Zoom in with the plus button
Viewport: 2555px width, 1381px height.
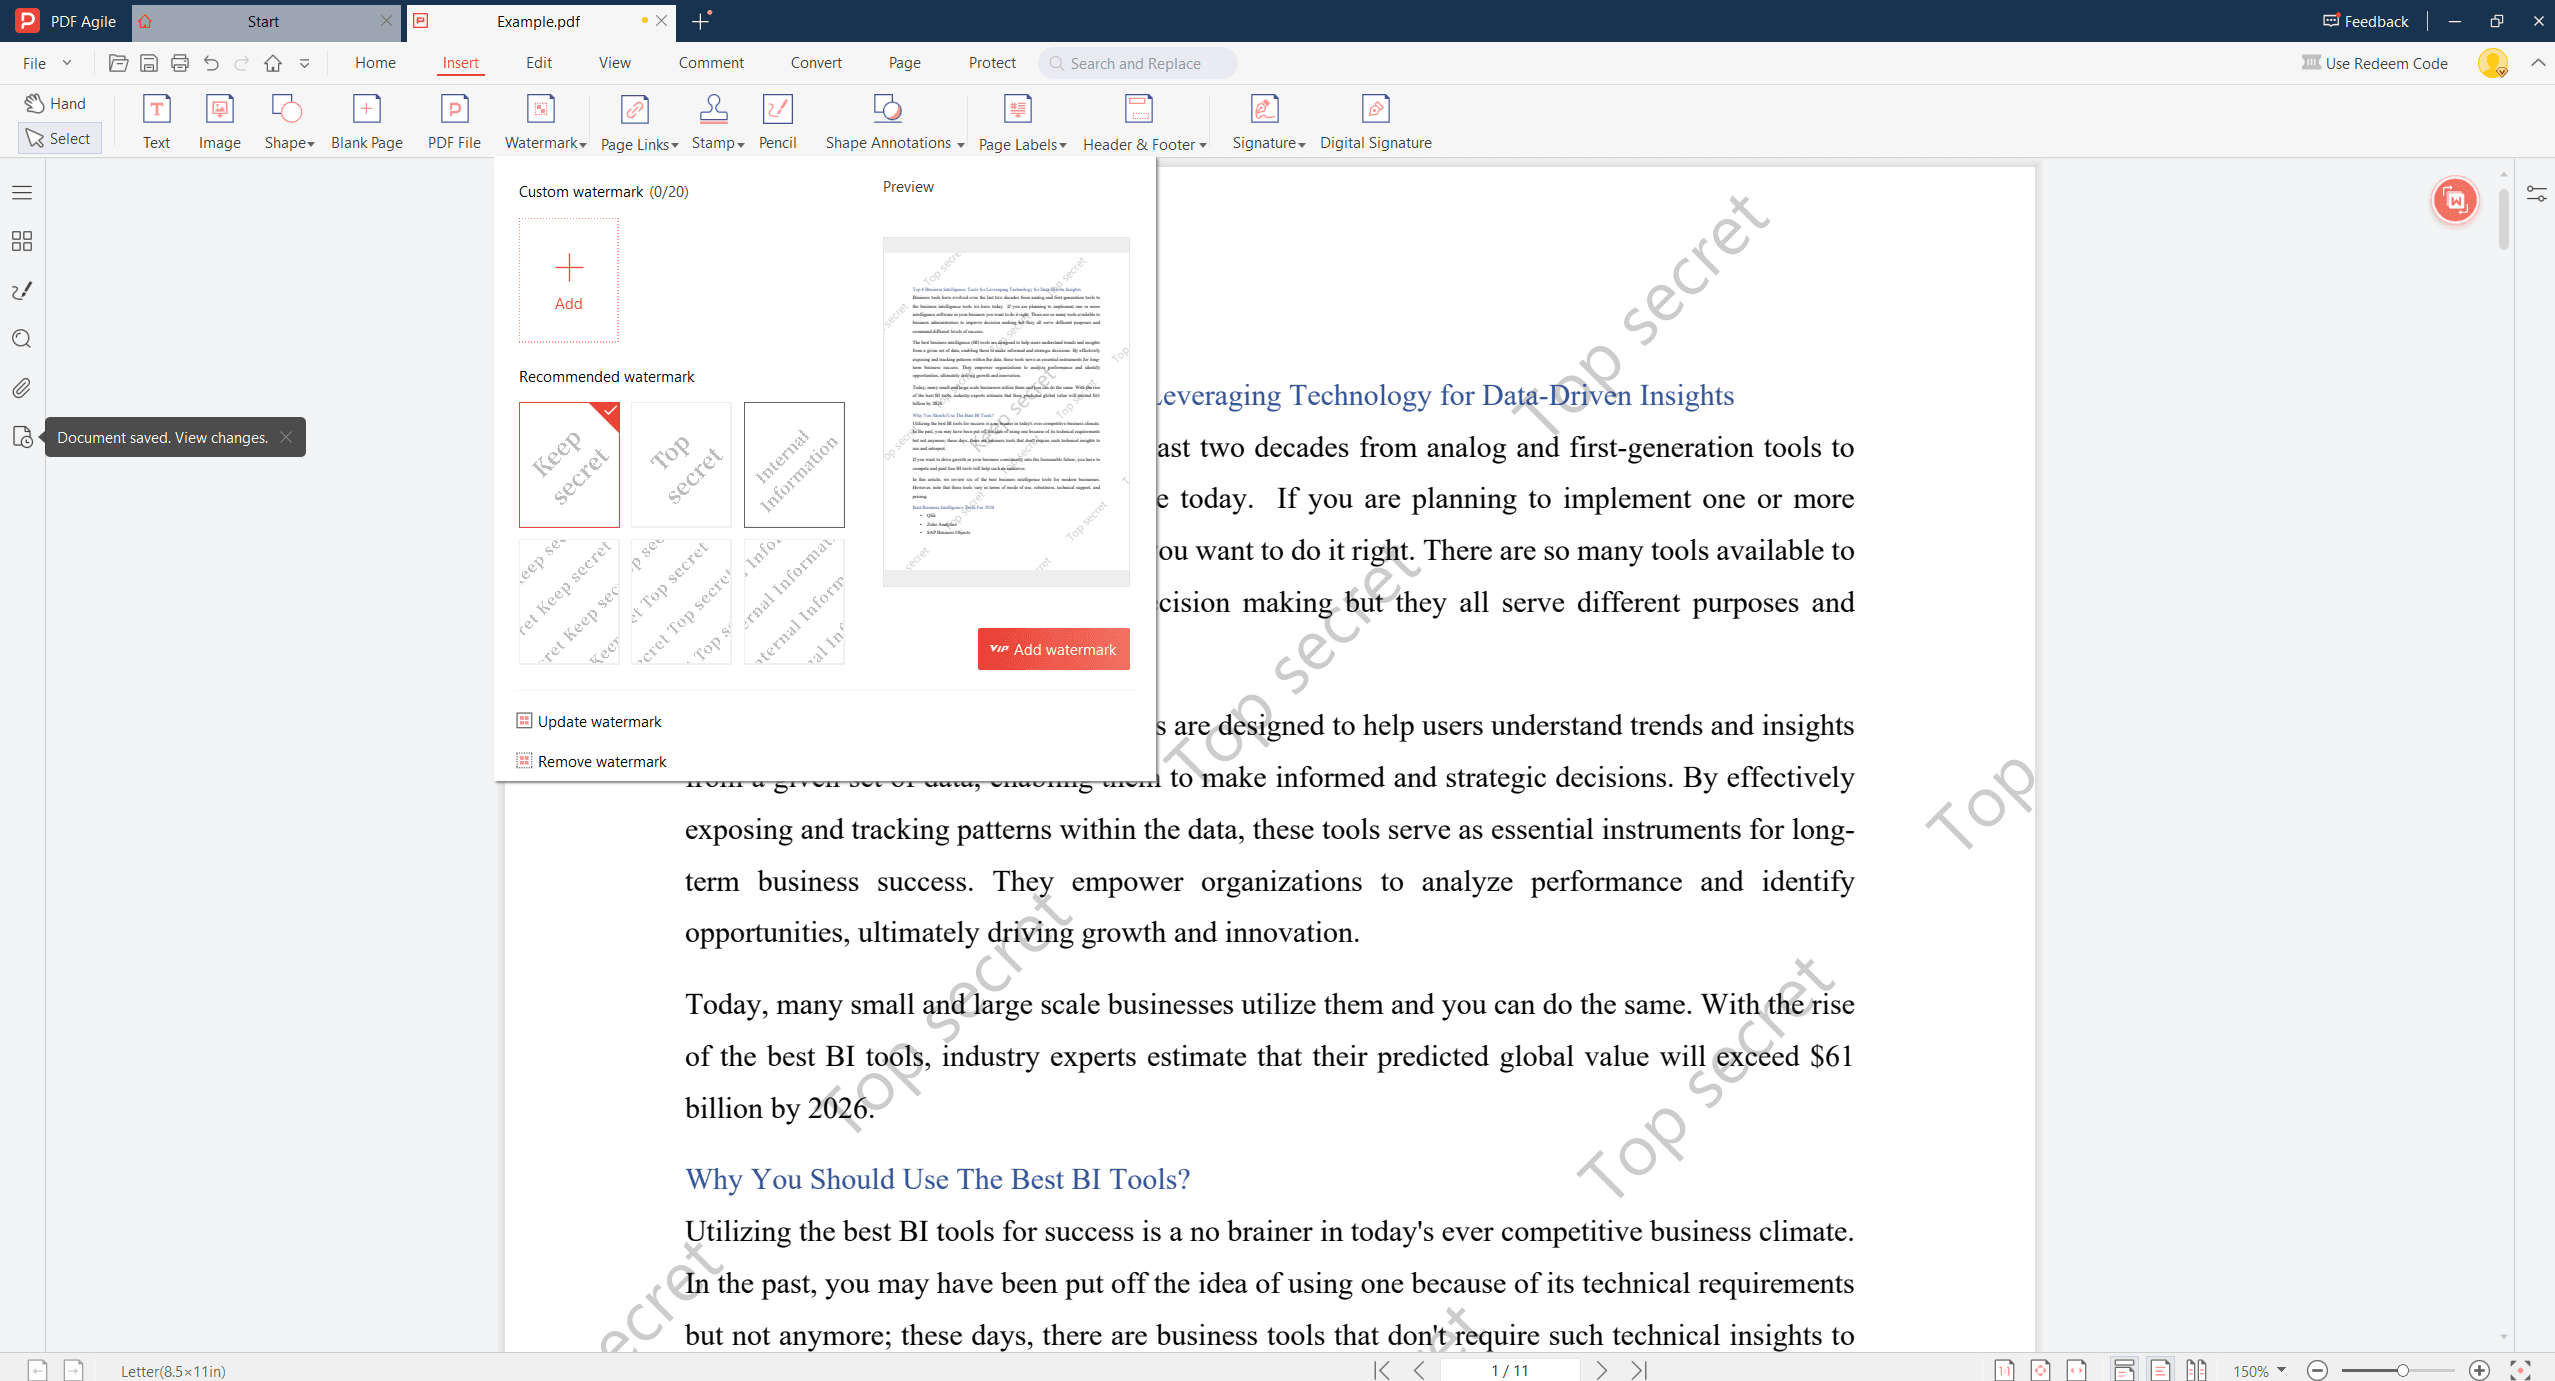tap(2479, 1370)
